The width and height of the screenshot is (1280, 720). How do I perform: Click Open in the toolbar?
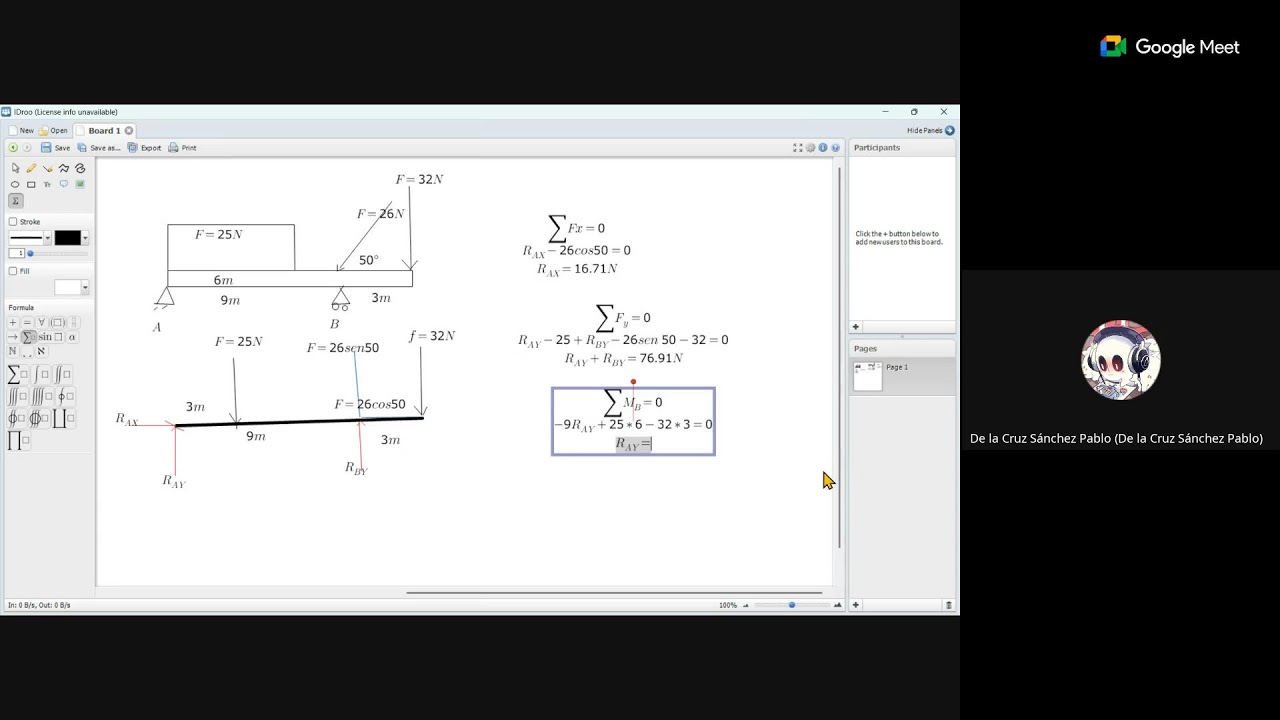(x=53, y=130)
